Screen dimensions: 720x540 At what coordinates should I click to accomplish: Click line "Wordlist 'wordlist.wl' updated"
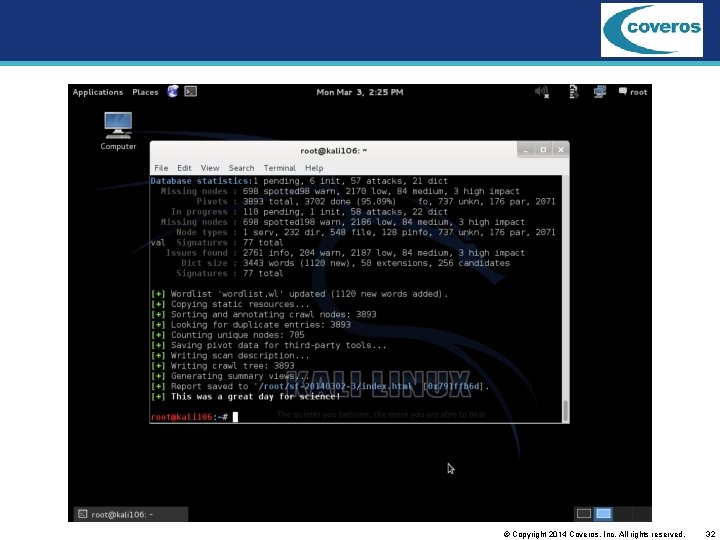point(299,294)
